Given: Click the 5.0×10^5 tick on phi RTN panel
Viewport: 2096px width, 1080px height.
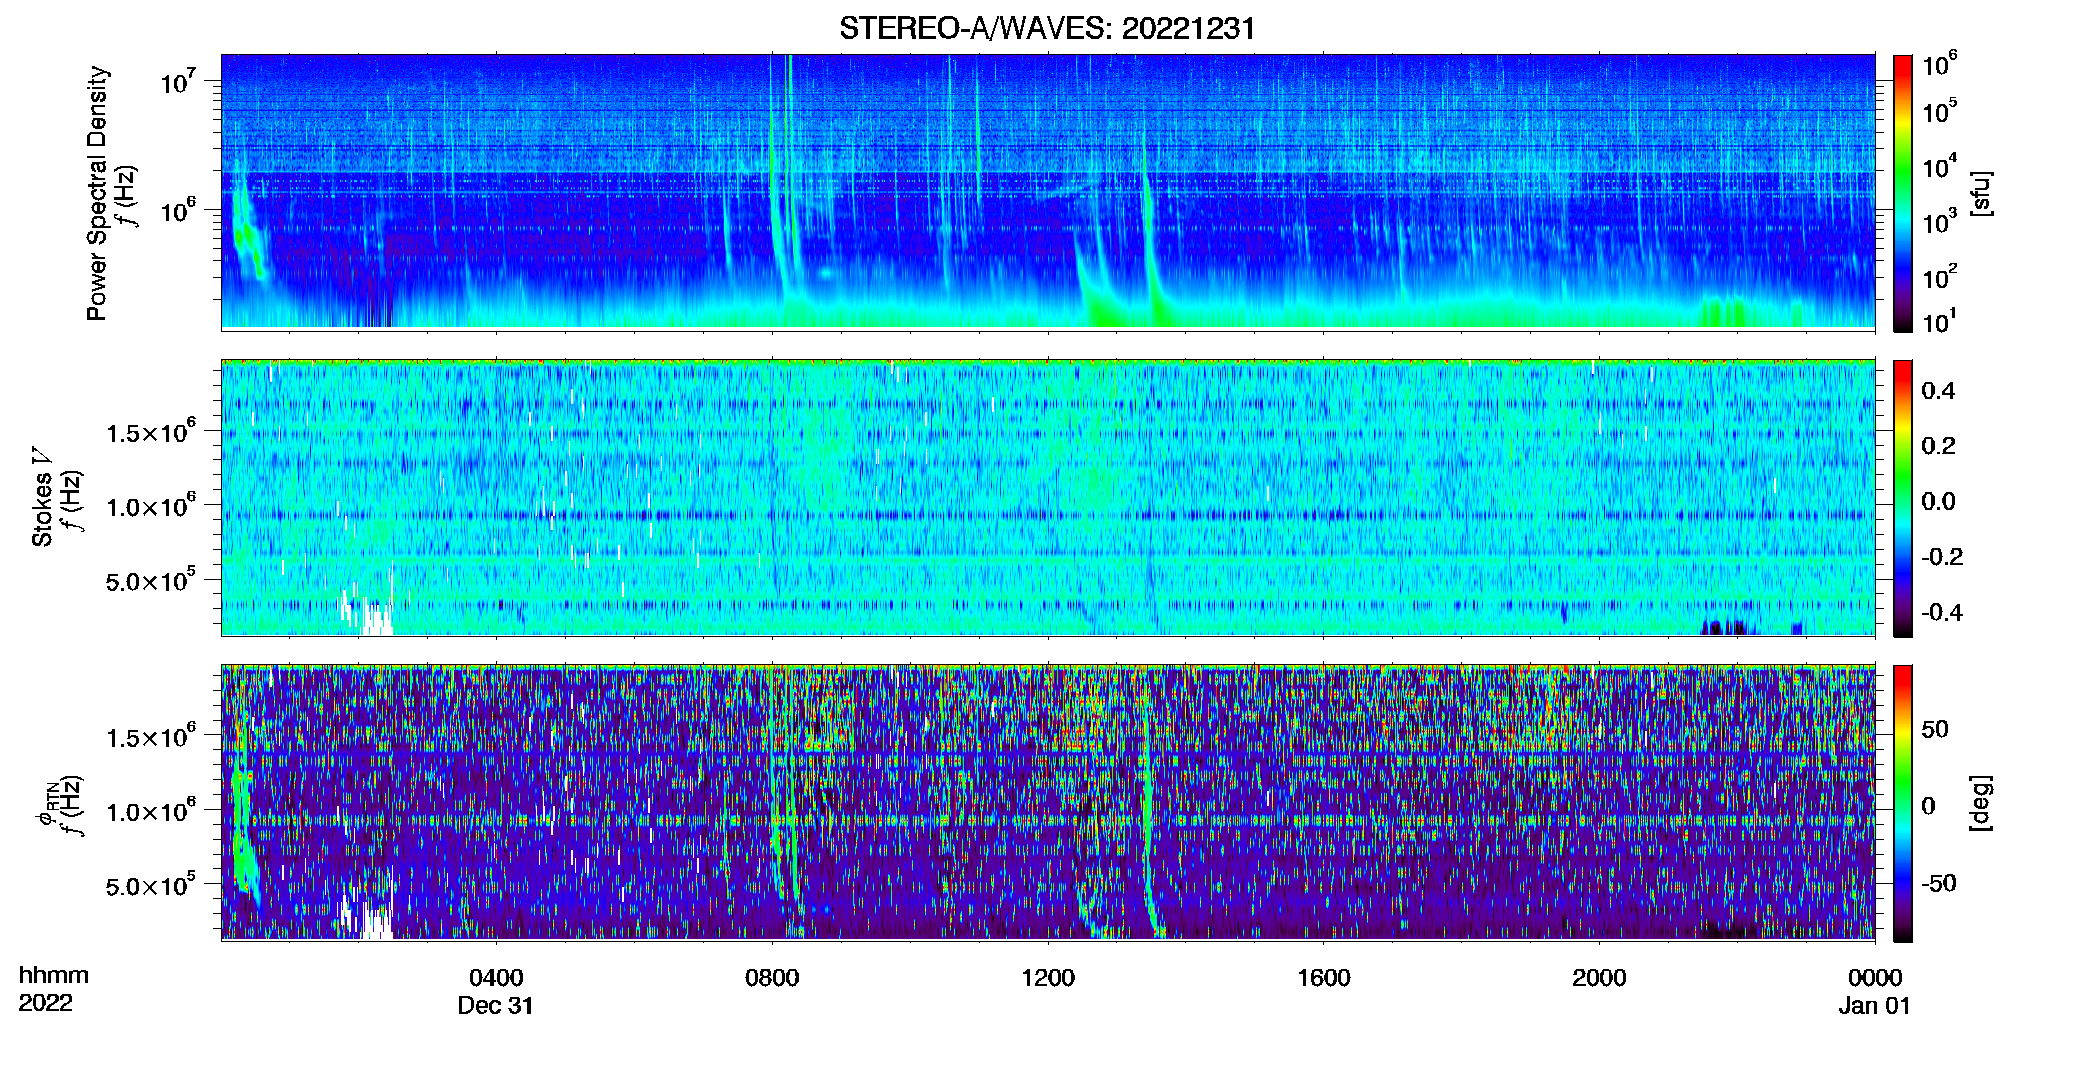Looking at the screenshot, I should coord(151,886).
